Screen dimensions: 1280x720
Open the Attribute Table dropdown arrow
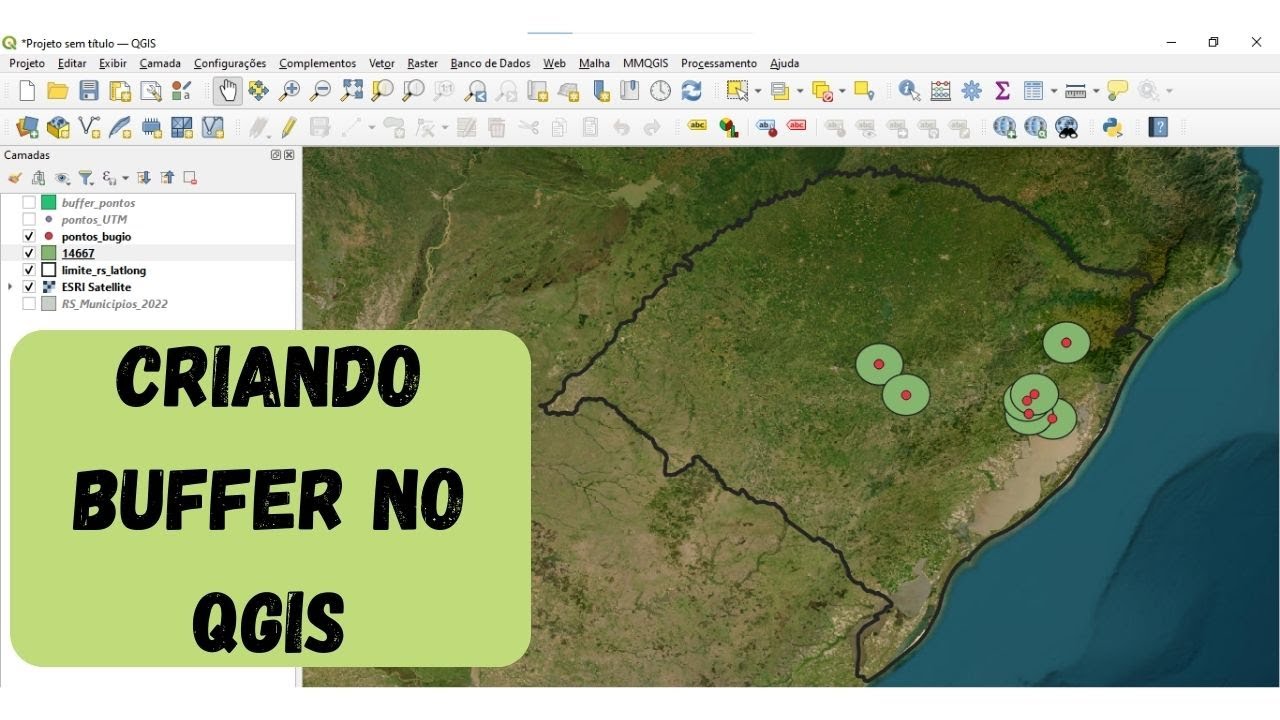click(x=1053, y=91)
